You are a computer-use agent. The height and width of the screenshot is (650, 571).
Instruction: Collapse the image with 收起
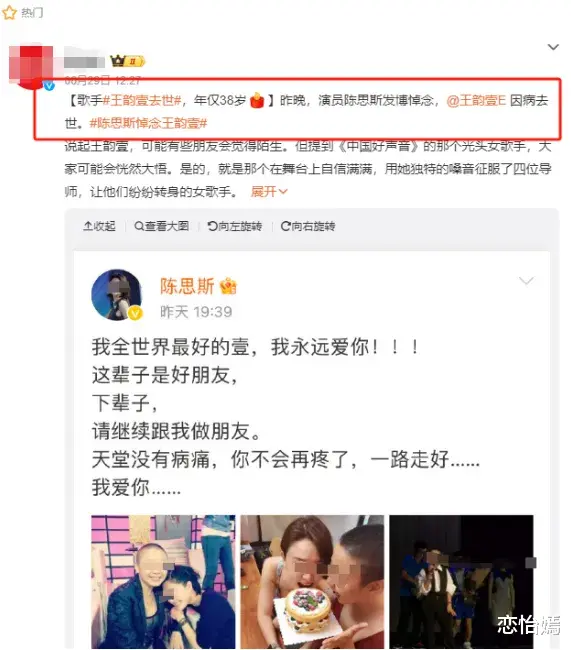[x=99, y=226]
